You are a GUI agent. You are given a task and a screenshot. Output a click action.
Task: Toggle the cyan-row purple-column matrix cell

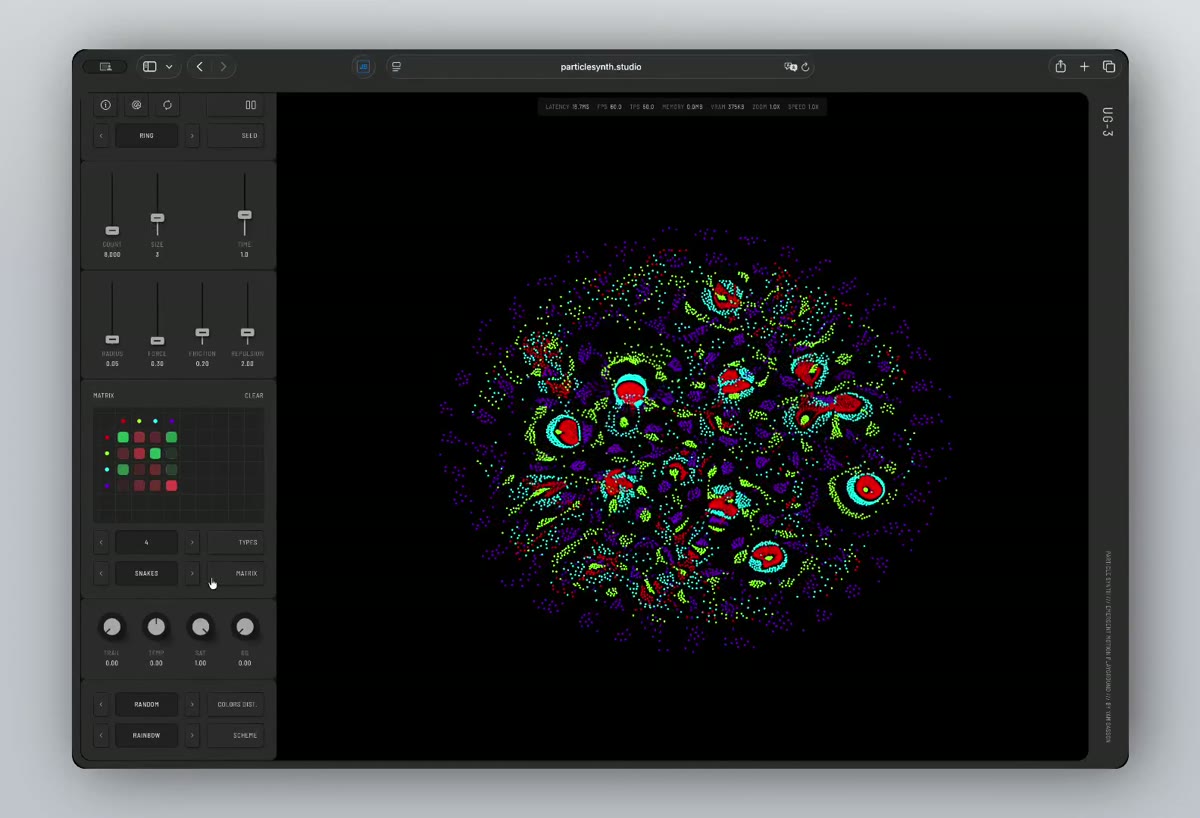coord(171,469)
